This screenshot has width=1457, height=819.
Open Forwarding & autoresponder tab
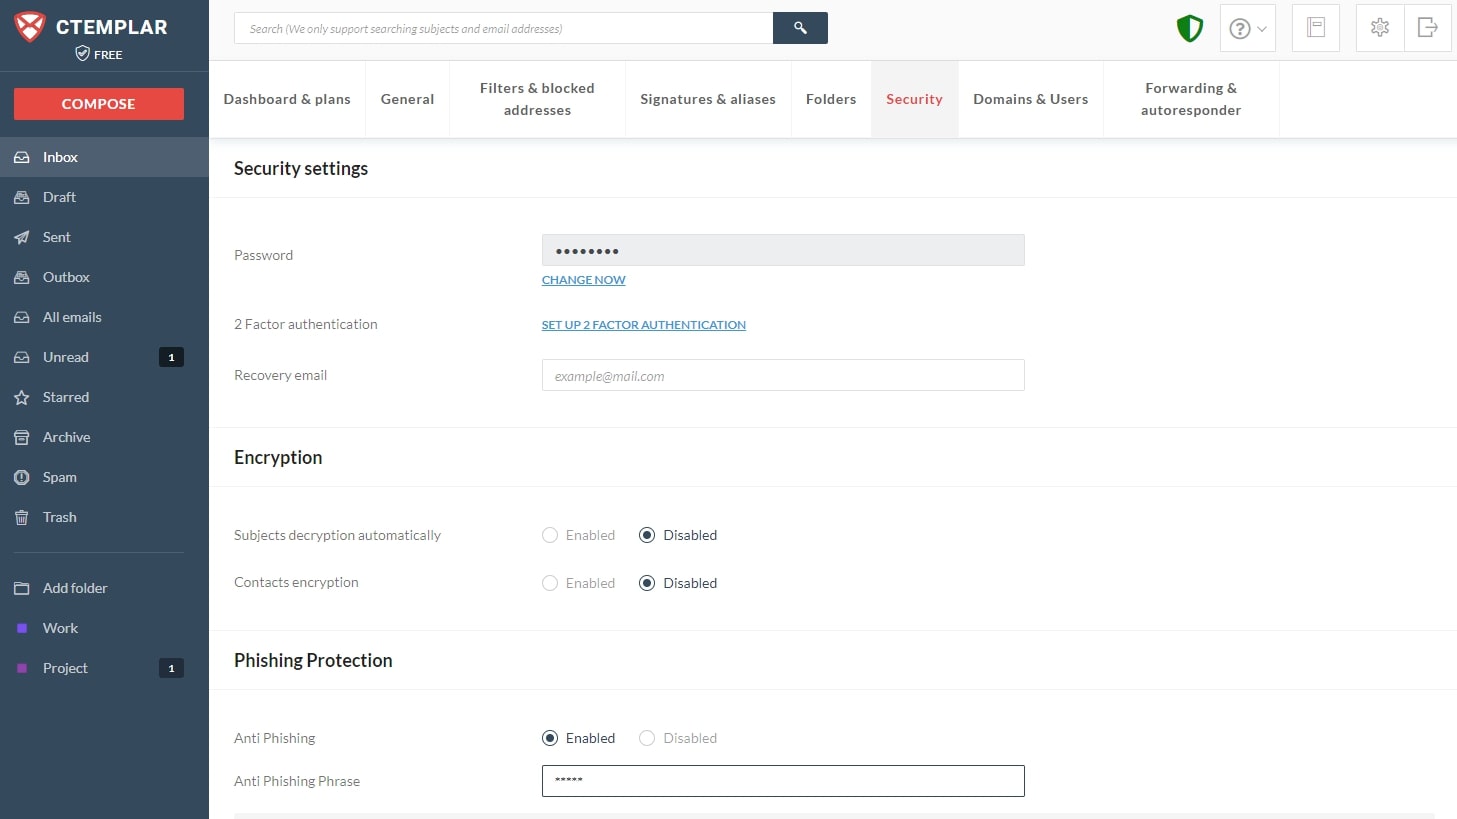[1191, 99]
